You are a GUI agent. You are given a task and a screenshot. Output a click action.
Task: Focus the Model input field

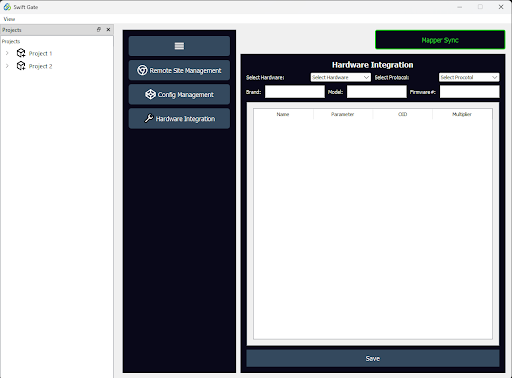point(377,92)
